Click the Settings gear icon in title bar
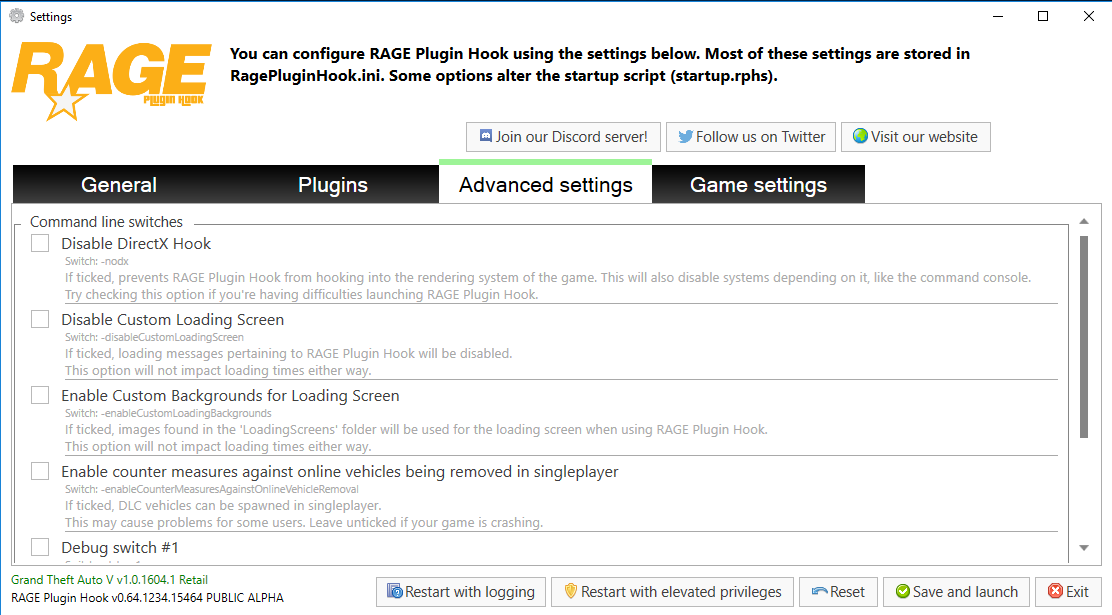 tap(16, 16)
